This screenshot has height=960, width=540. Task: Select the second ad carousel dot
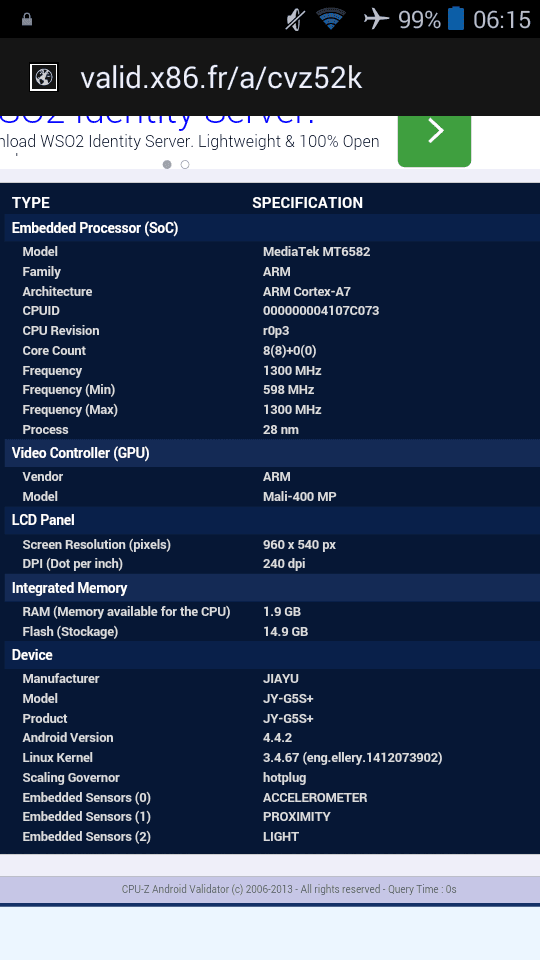[185, 164]
